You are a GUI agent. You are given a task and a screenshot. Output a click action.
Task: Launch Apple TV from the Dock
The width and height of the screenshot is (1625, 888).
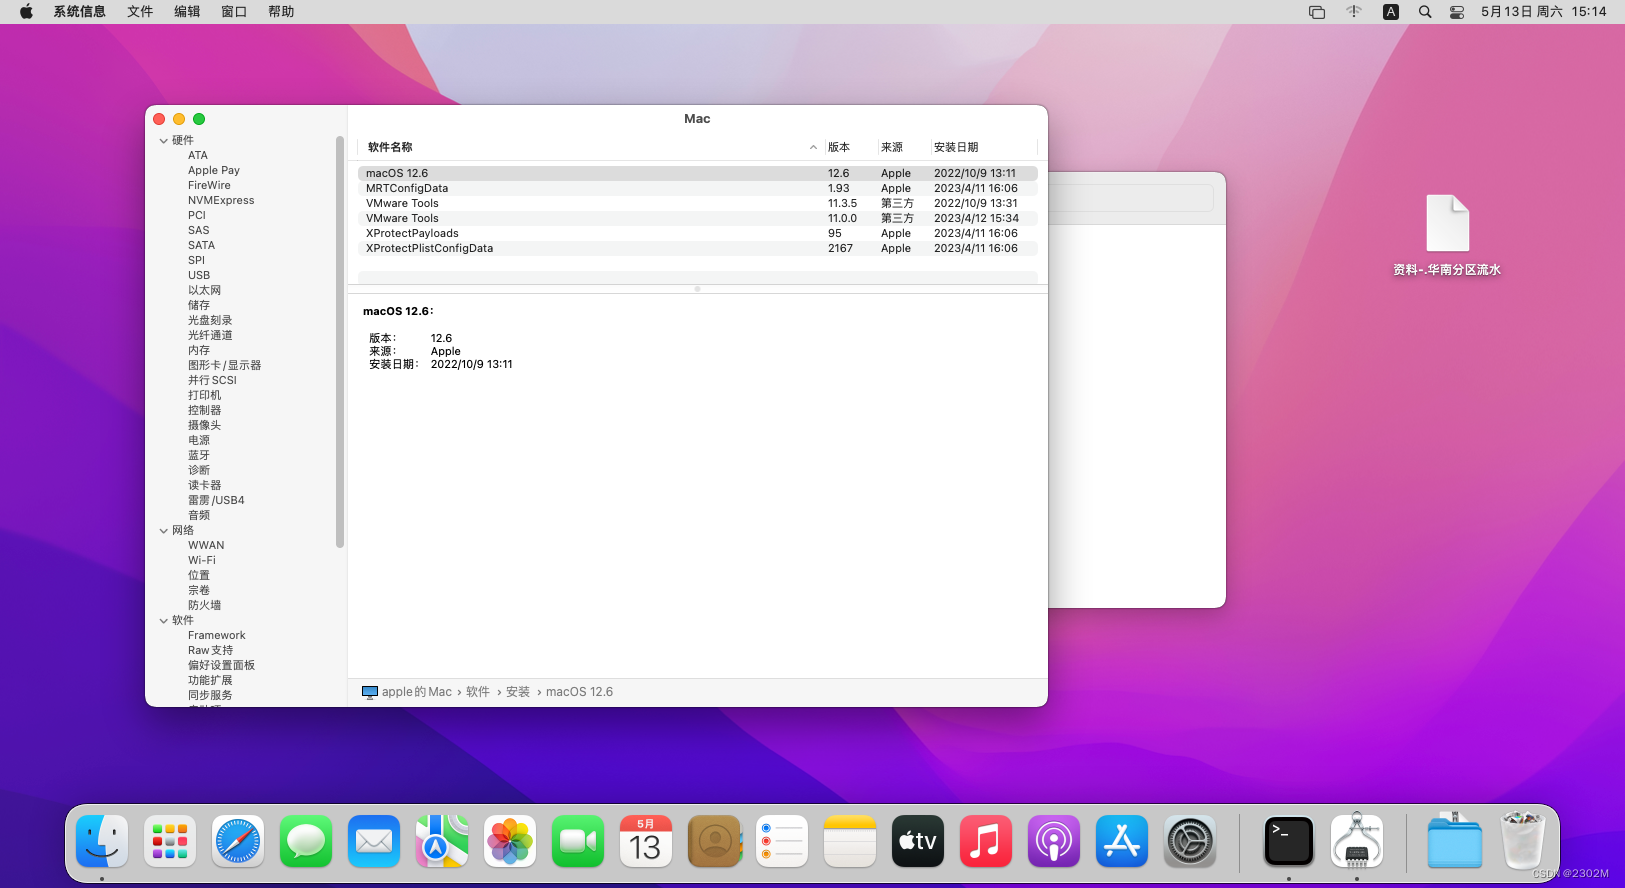tap(918, 841)
